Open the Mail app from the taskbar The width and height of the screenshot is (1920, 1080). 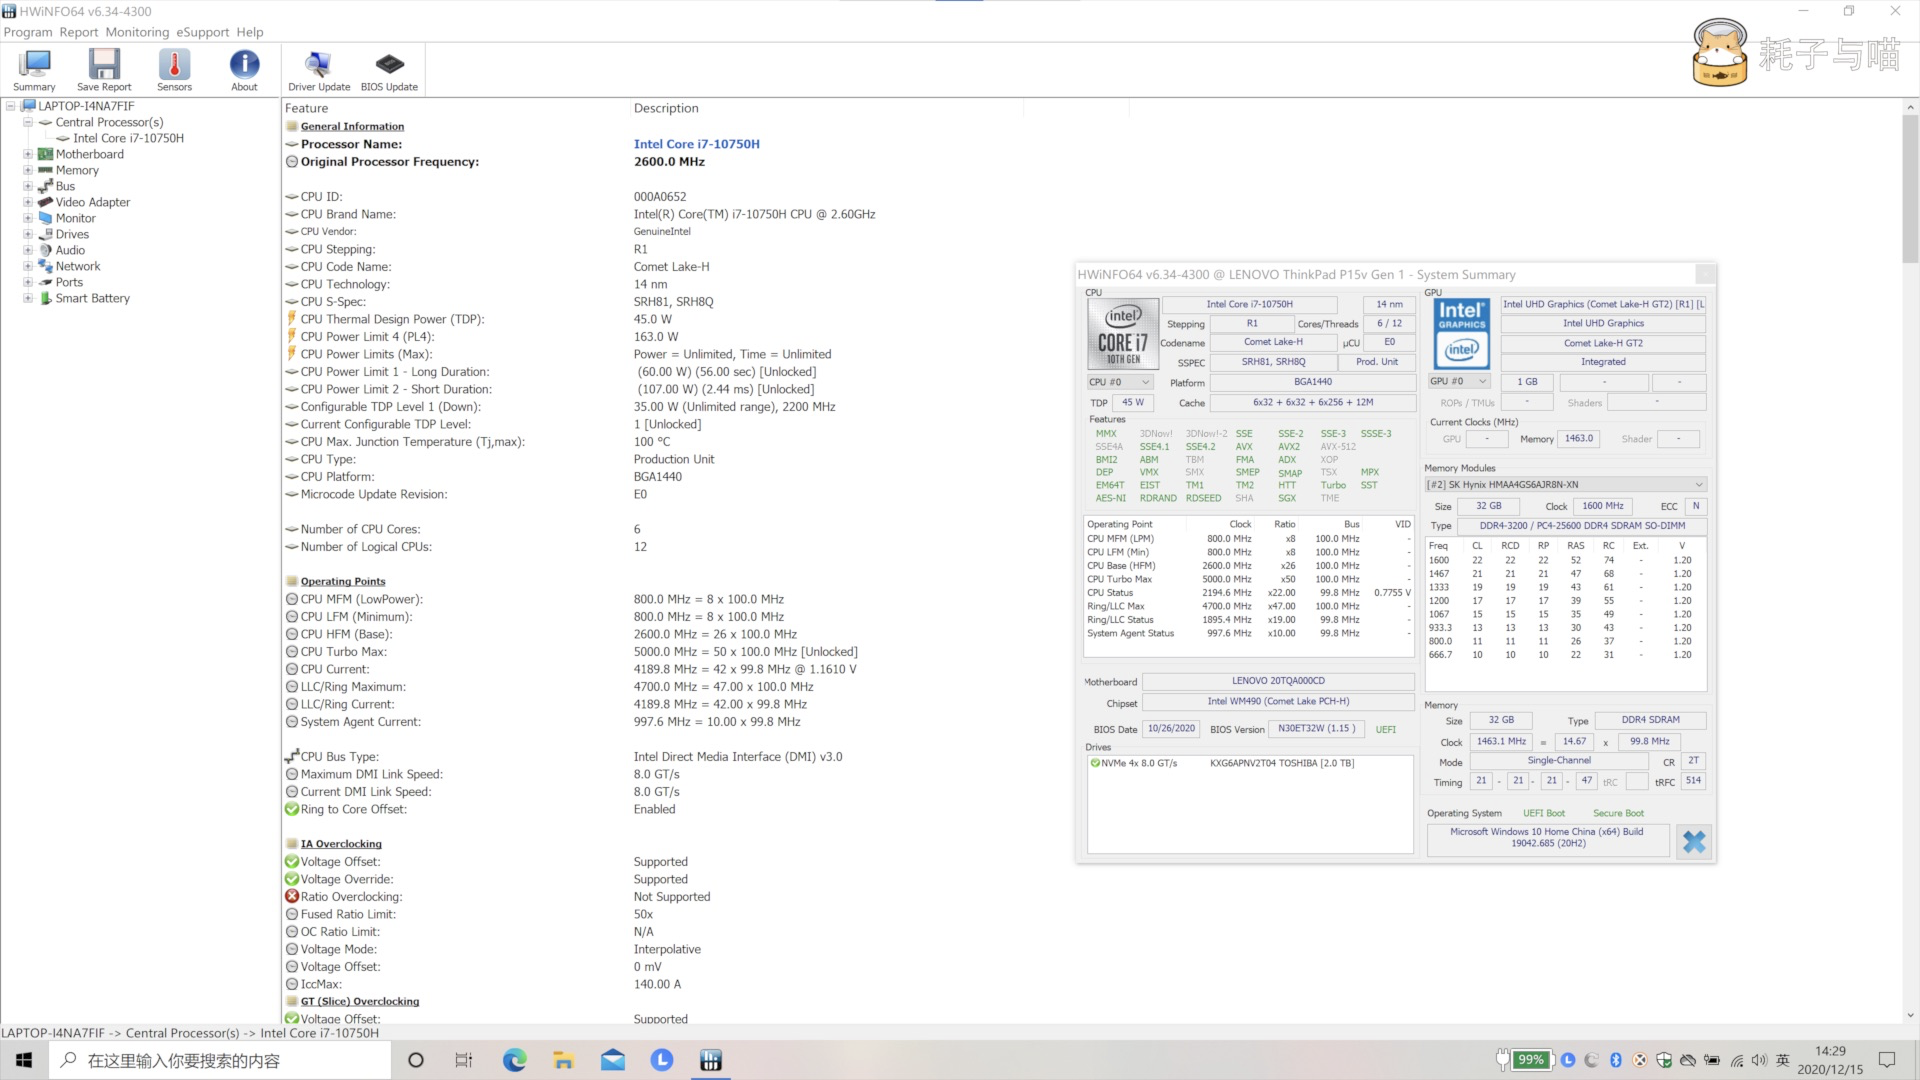pyautogui.click(x=613, y=1060)
